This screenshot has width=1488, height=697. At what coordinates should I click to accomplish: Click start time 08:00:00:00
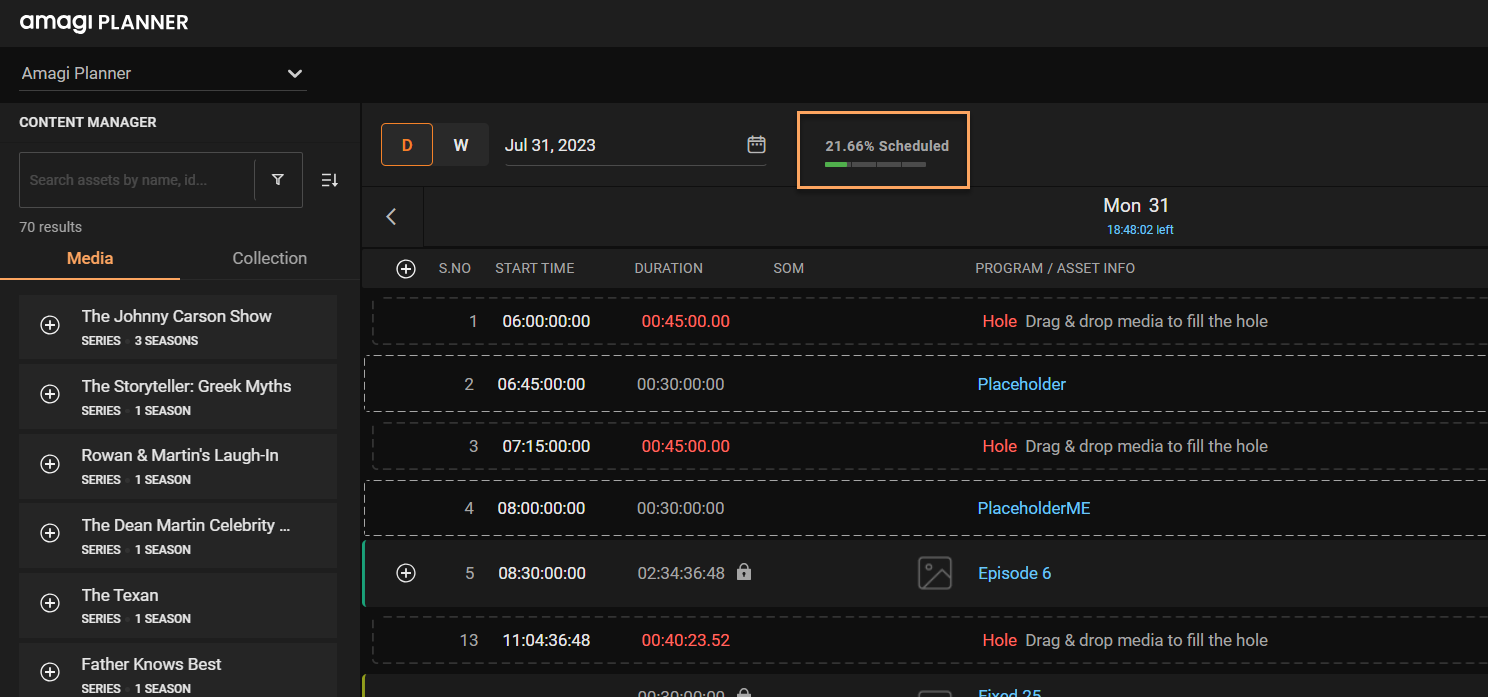pyautogui.click(x=542, y=508)
